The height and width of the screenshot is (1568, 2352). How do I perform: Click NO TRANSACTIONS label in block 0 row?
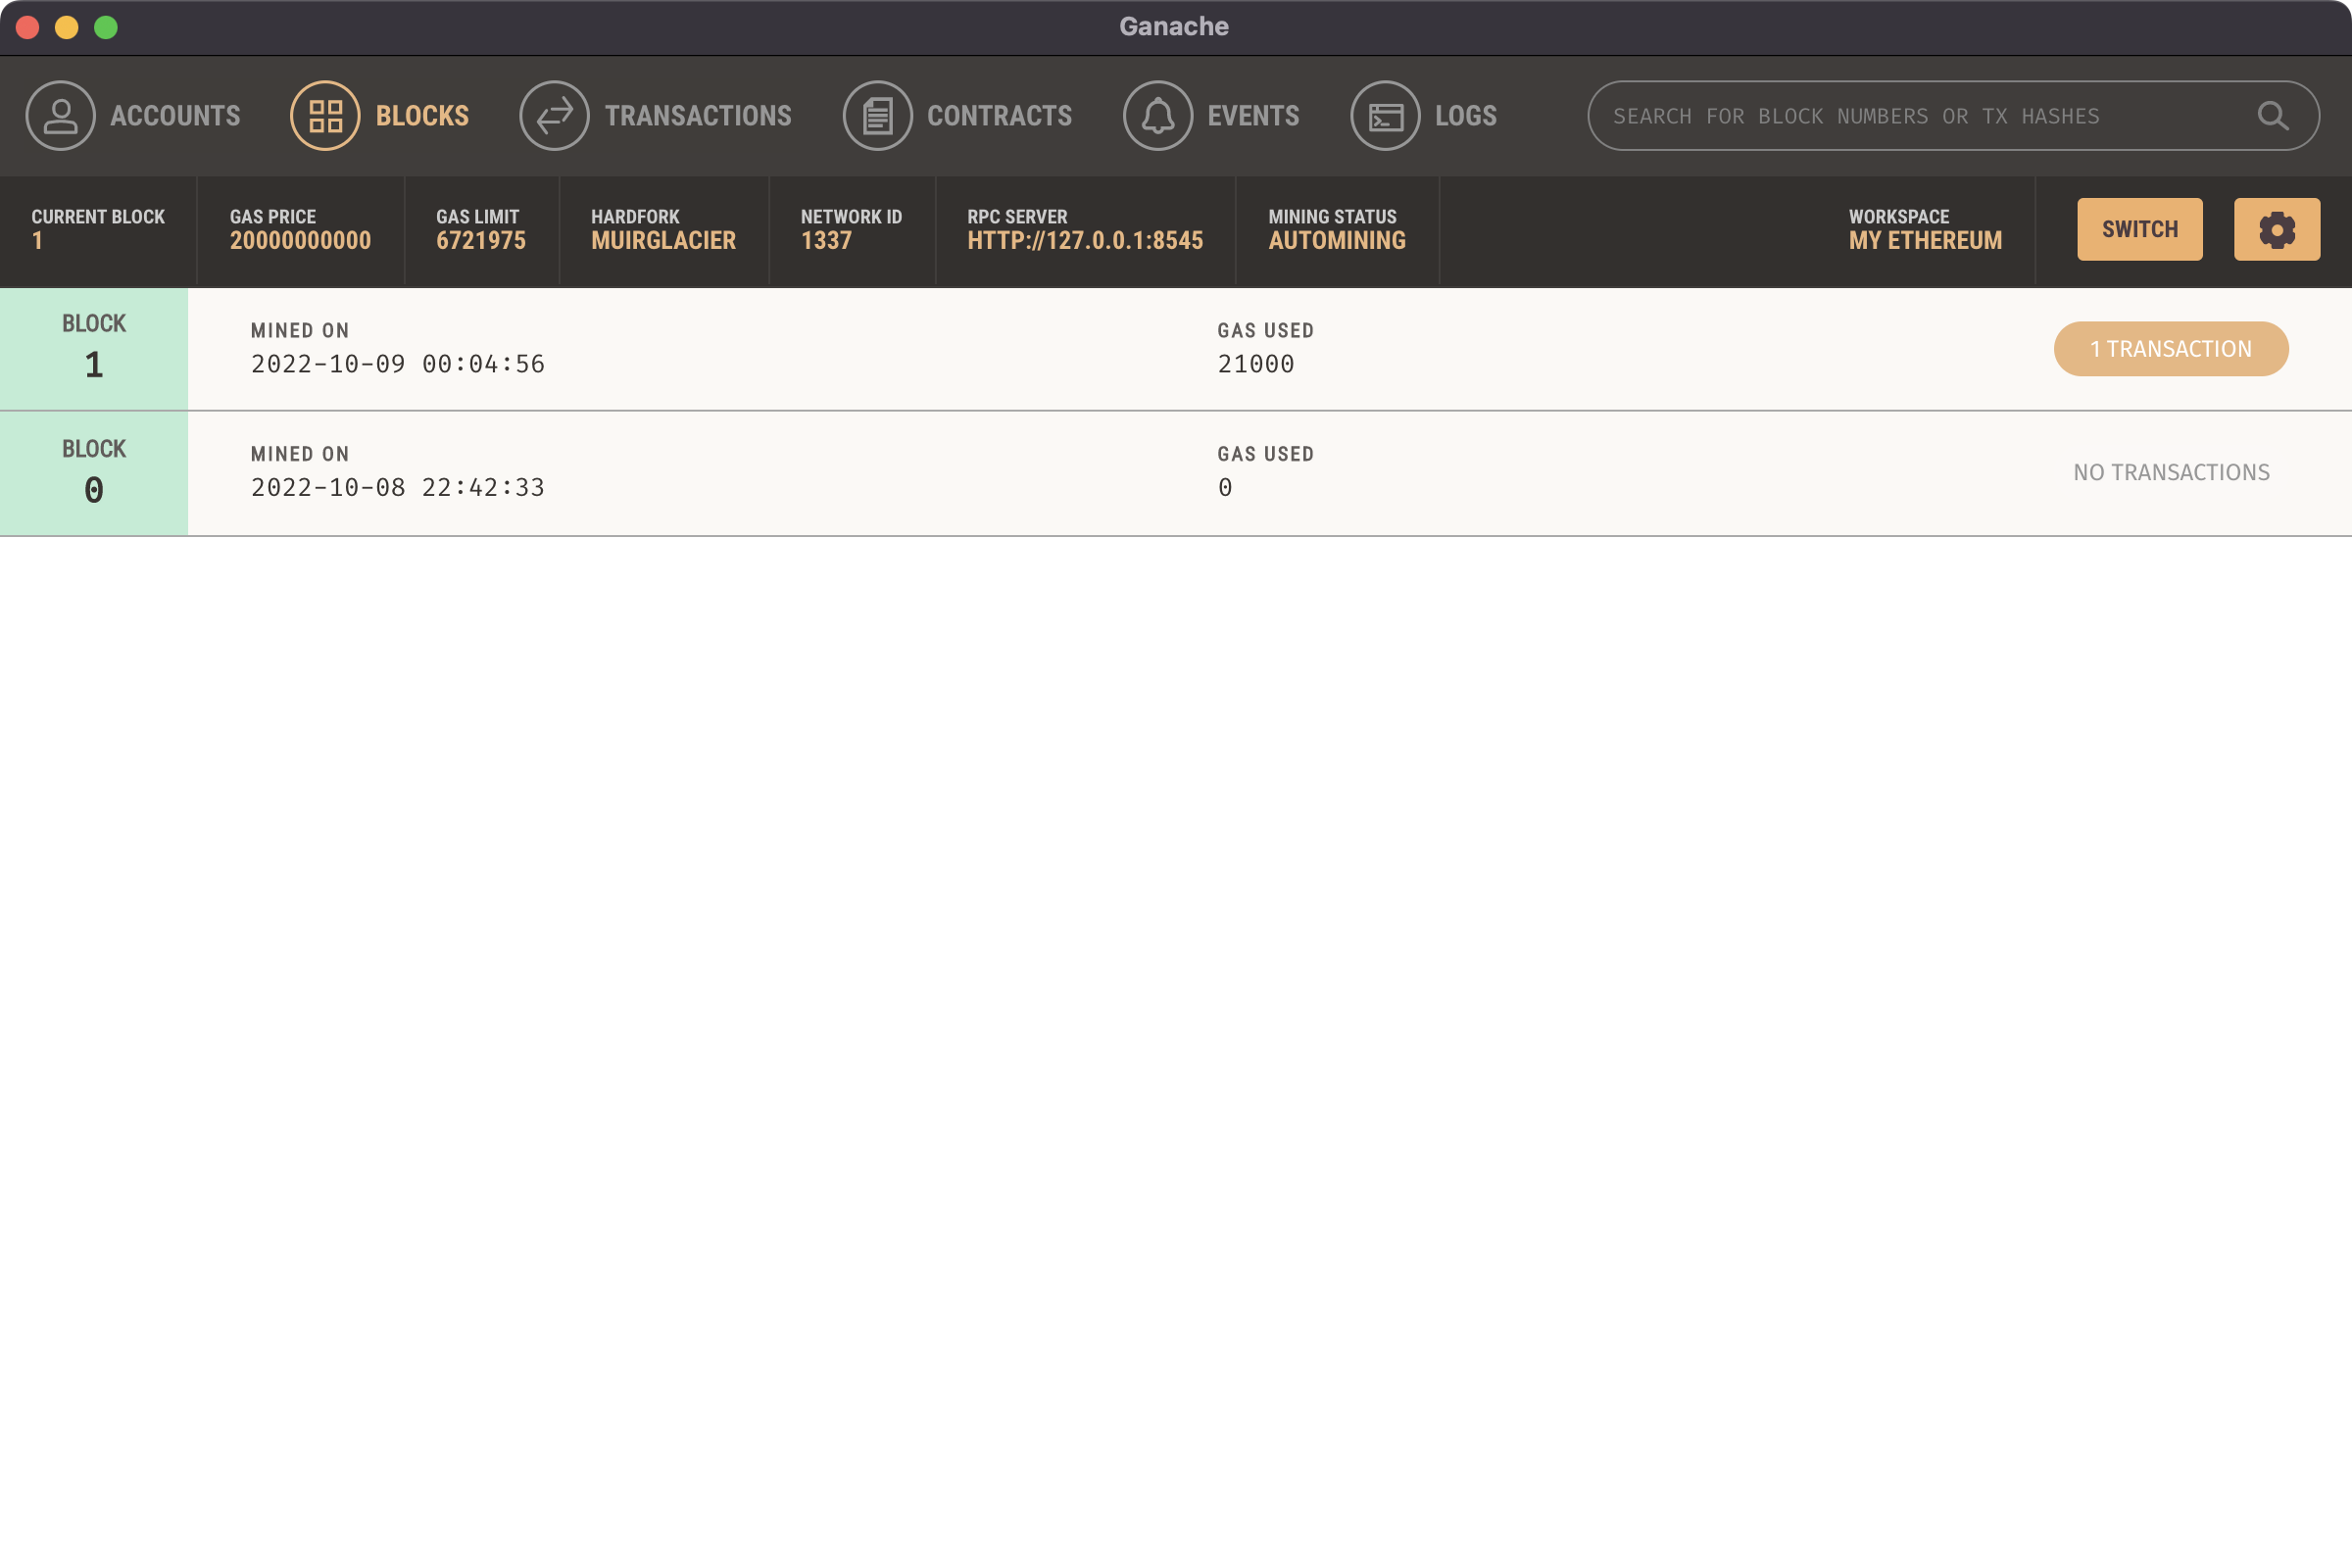pos(2171,473)
